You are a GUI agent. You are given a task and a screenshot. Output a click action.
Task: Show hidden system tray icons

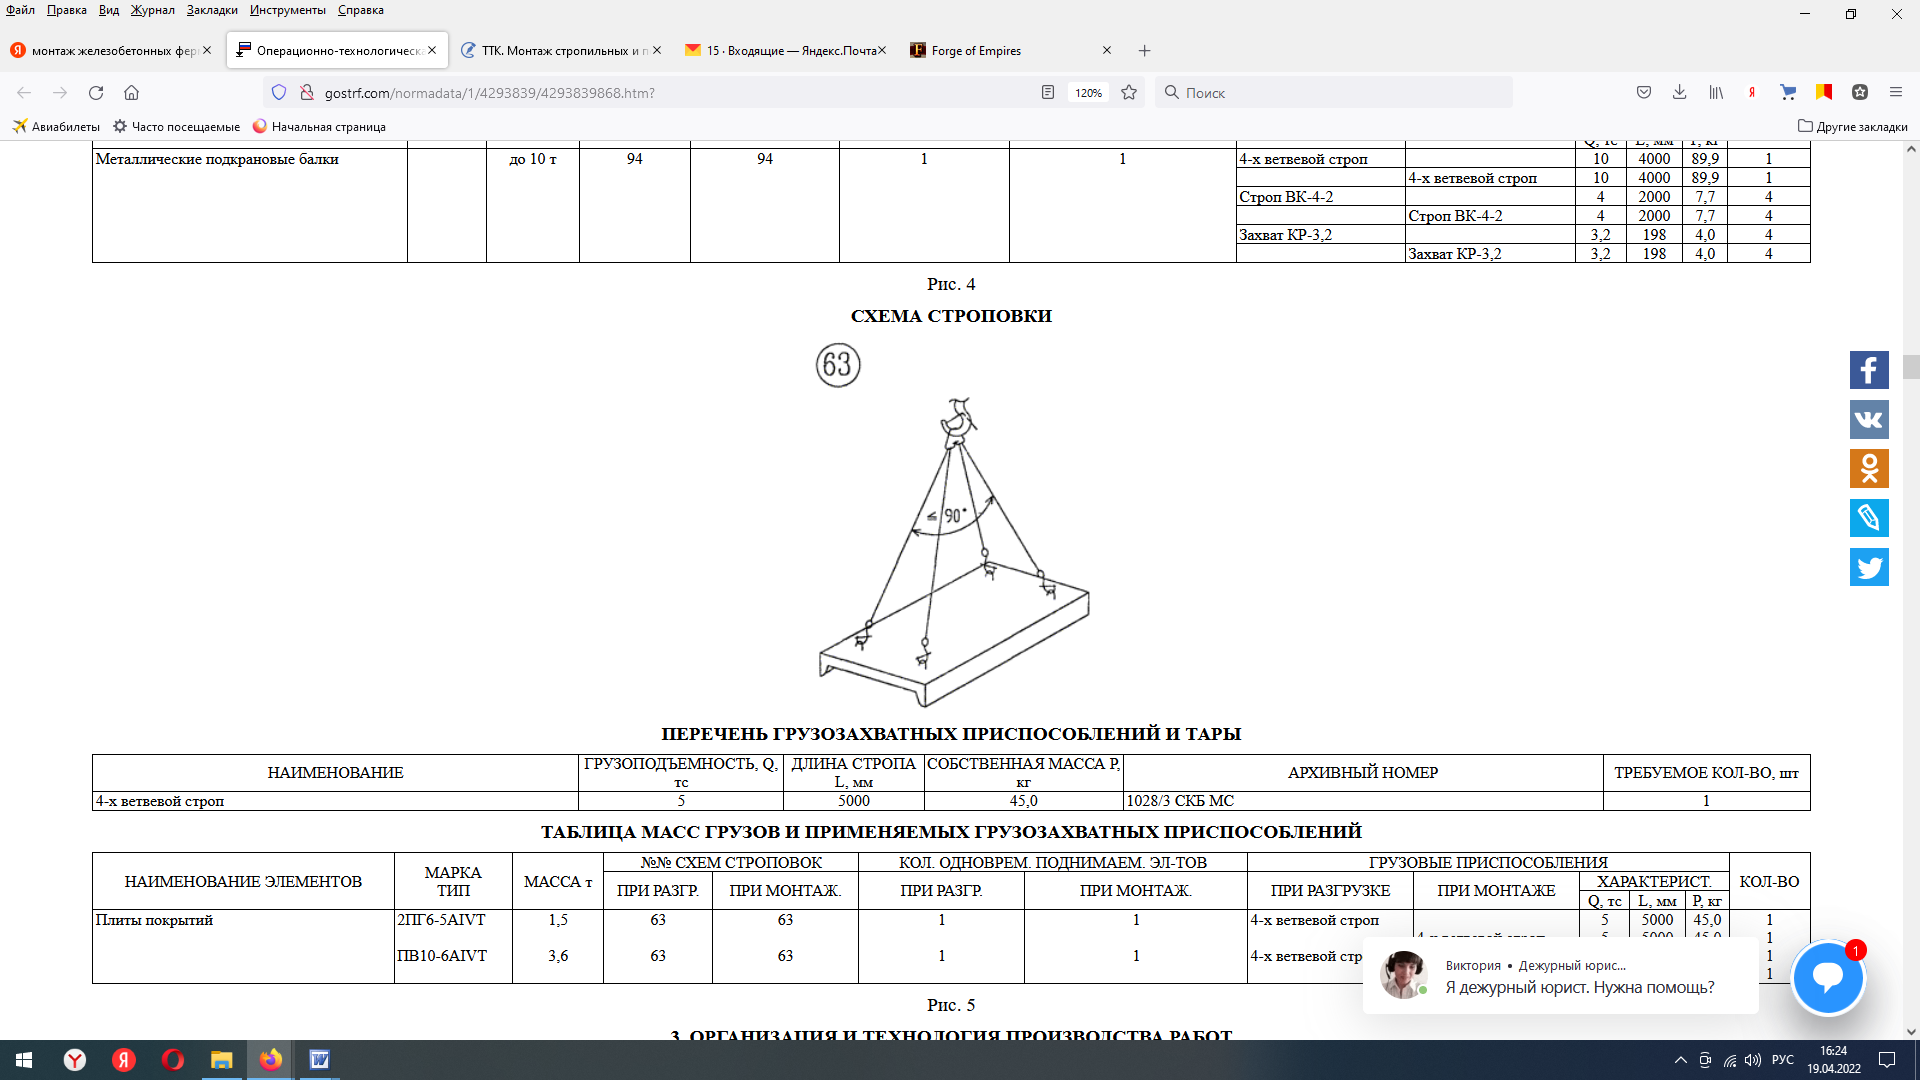pos(1681,1060)
